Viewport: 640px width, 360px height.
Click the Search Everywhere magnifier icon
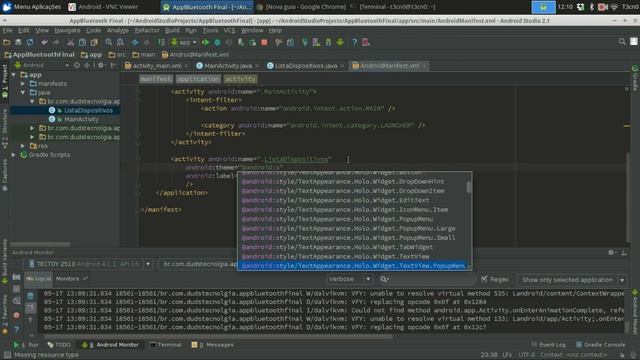622,42
